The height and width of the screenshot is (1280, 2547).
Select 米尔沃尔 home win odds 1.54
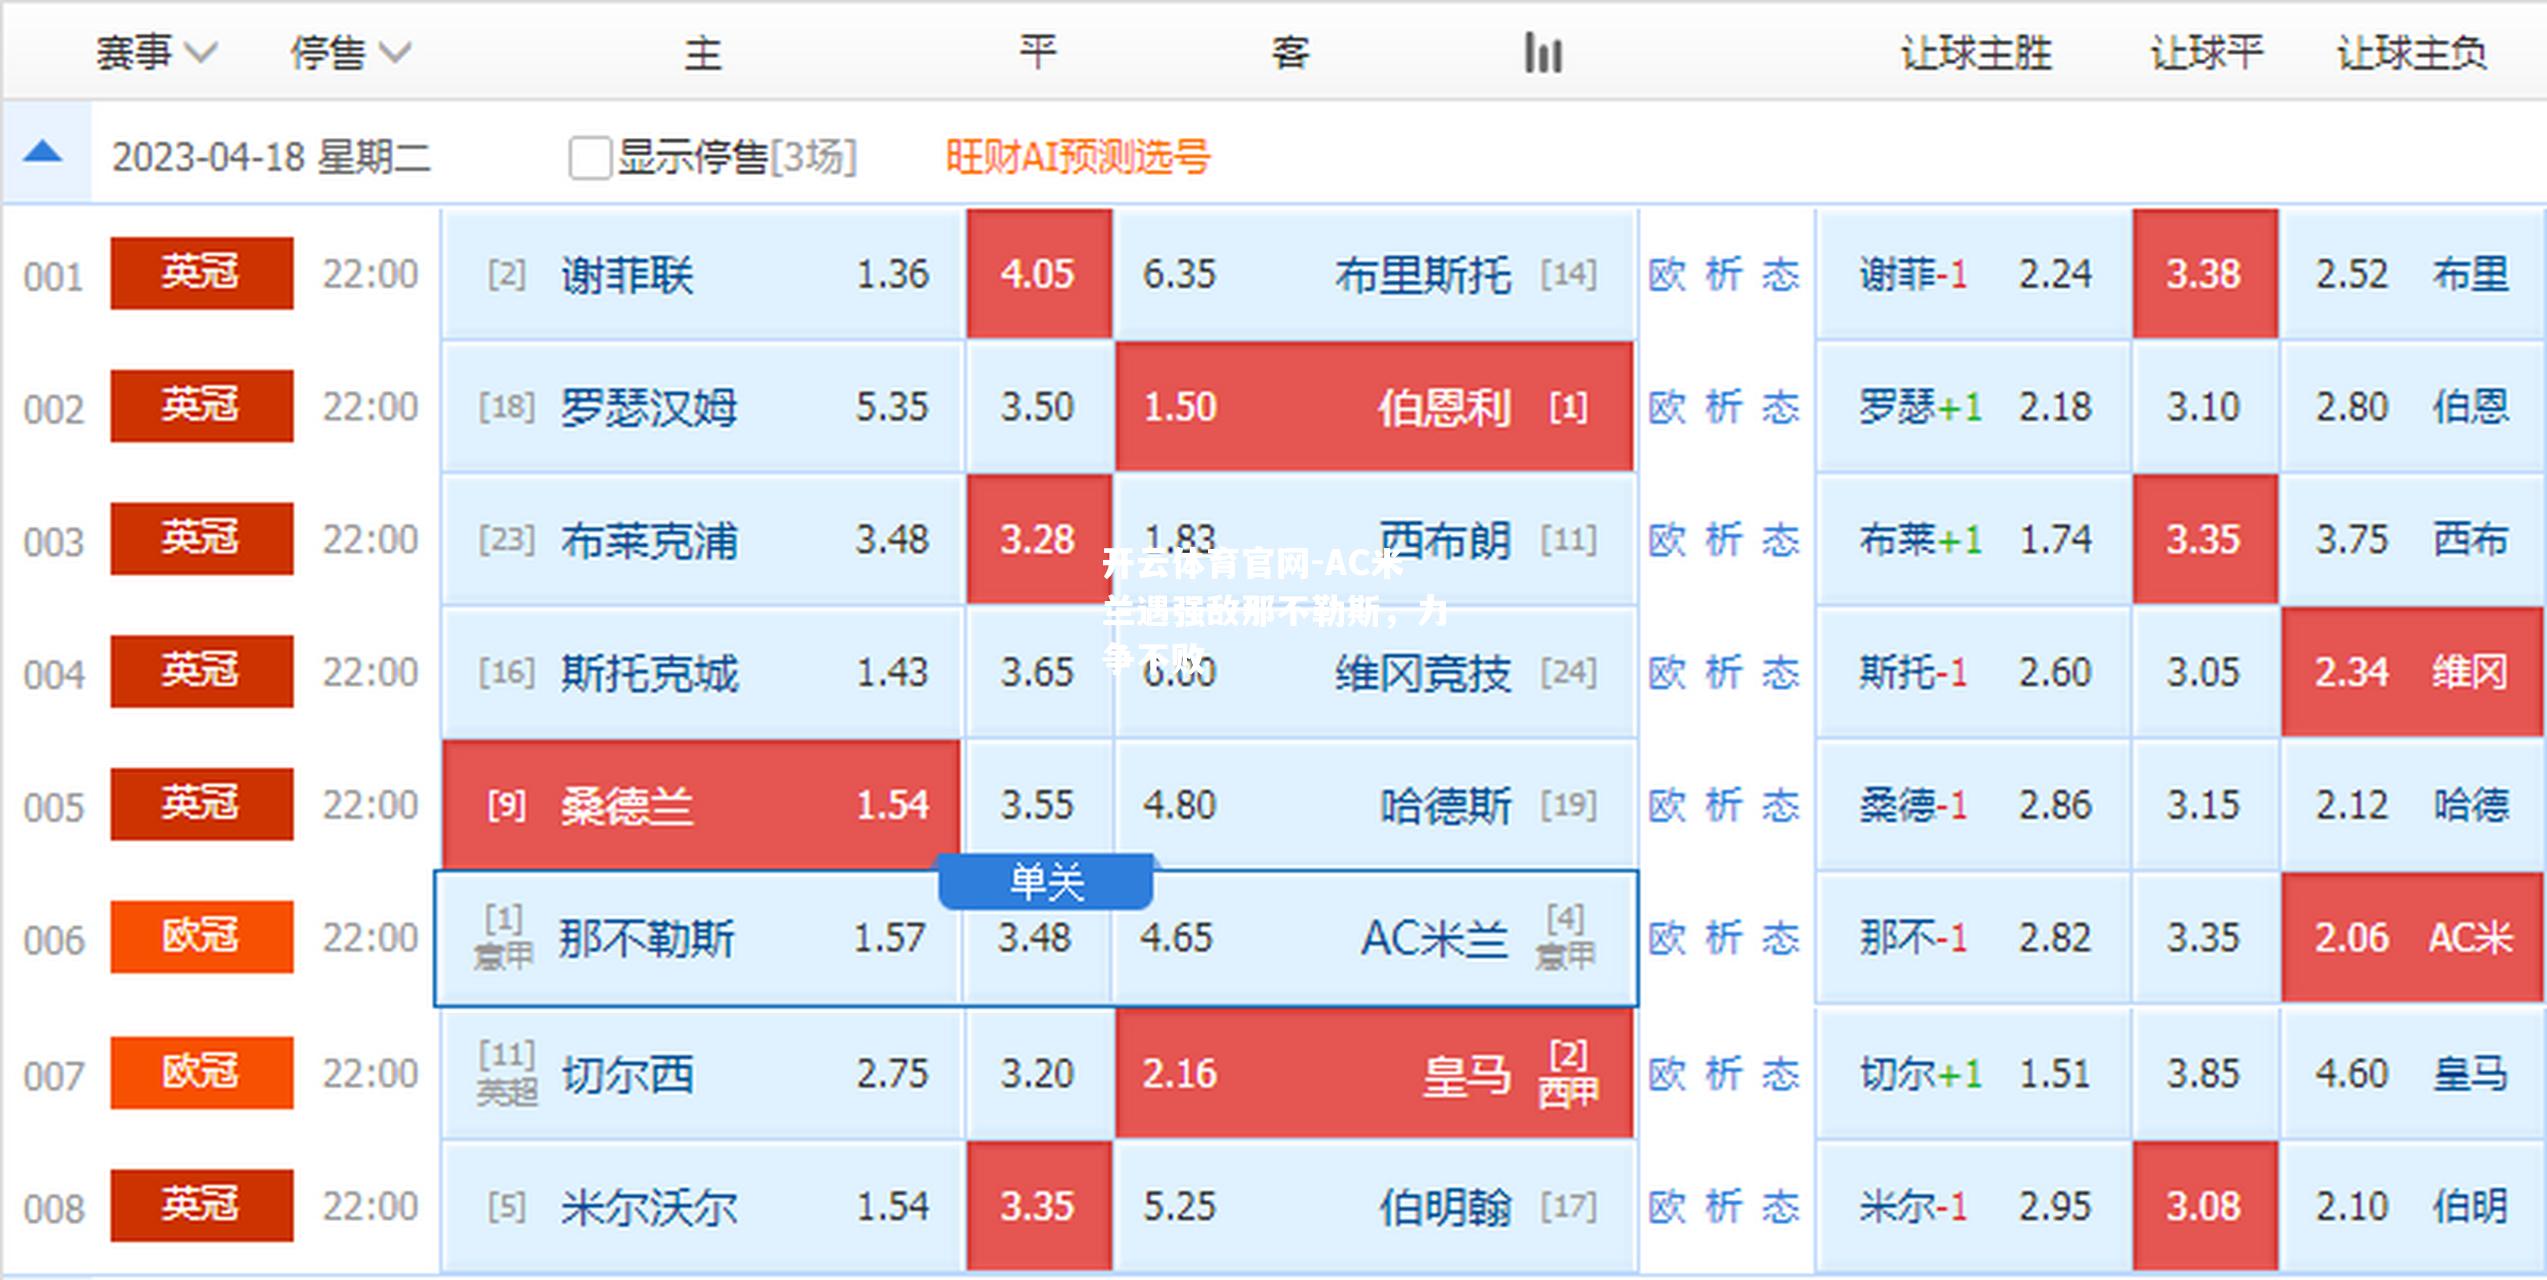pos(701,1206)
